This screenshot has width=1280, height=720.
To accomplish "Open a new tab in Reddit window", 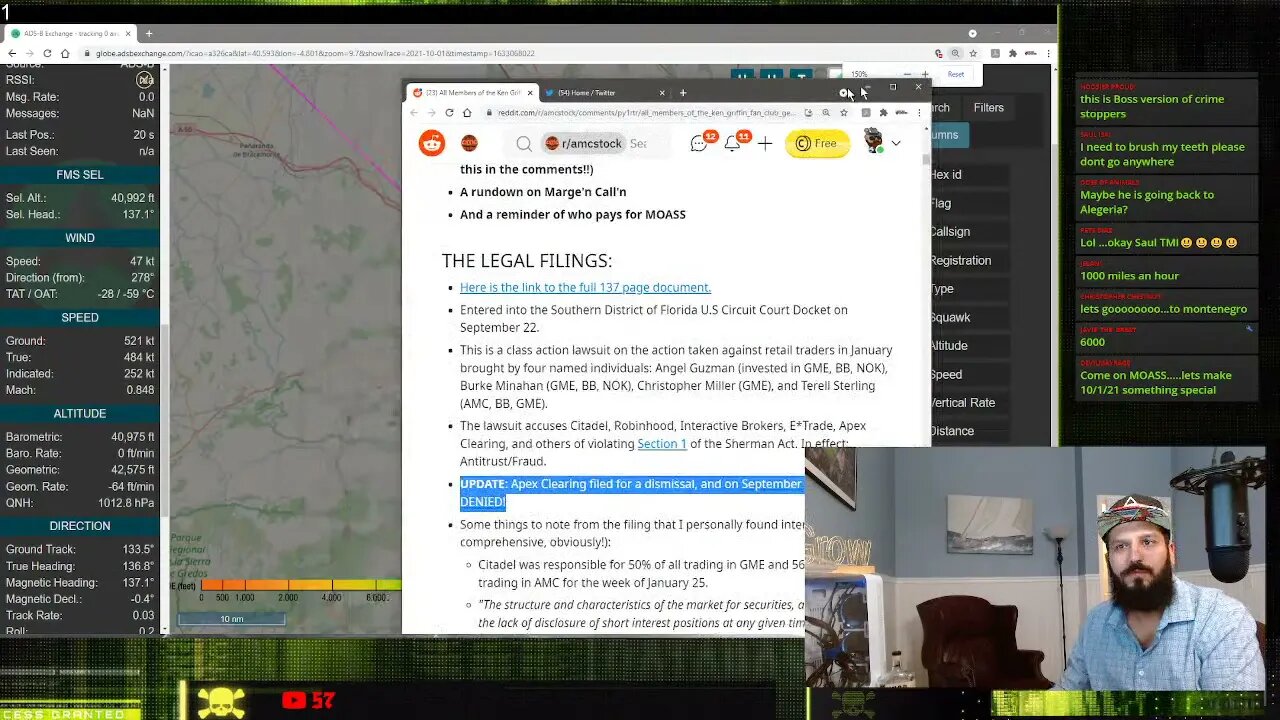I will pos(683,93).
